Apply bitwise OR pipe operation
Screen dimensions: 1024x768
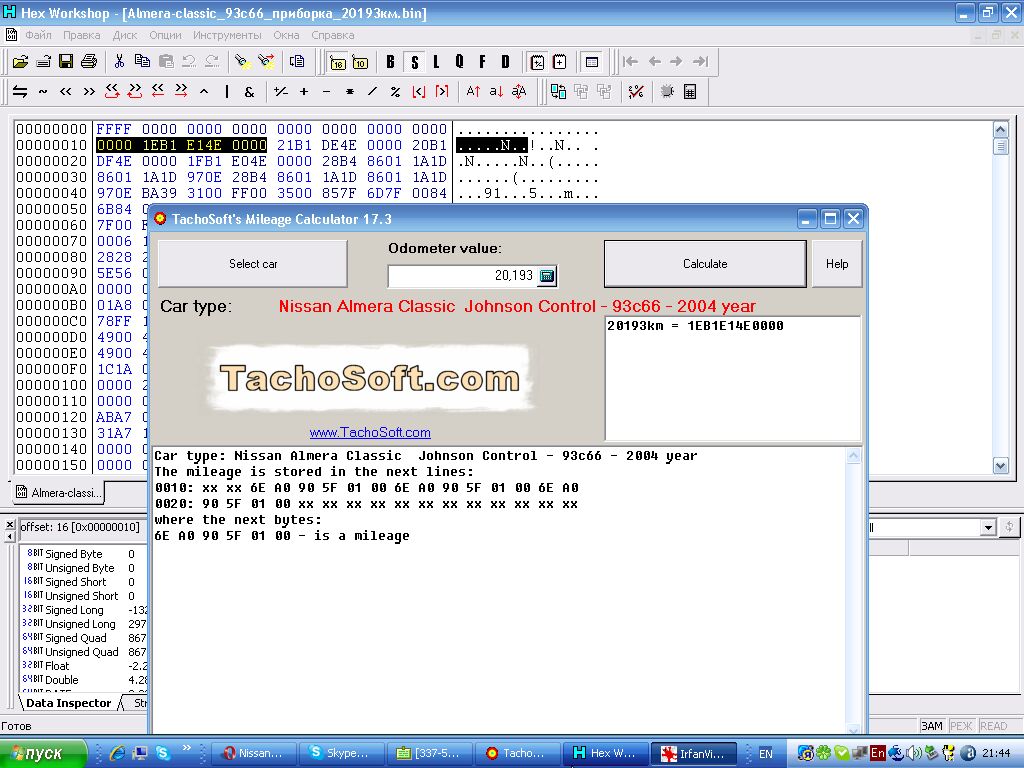[227, 92]
